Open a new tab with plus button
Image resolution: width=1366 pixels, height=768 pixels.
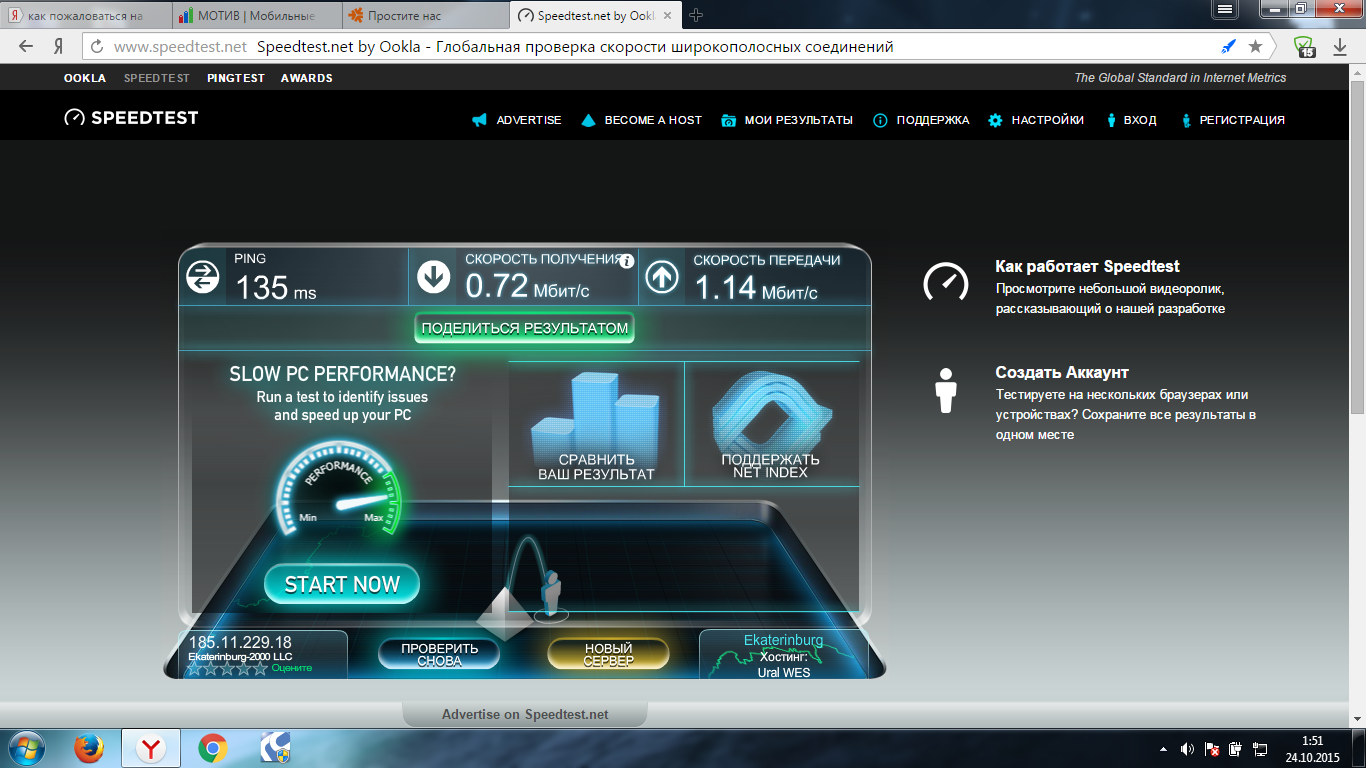coord(697,15)
